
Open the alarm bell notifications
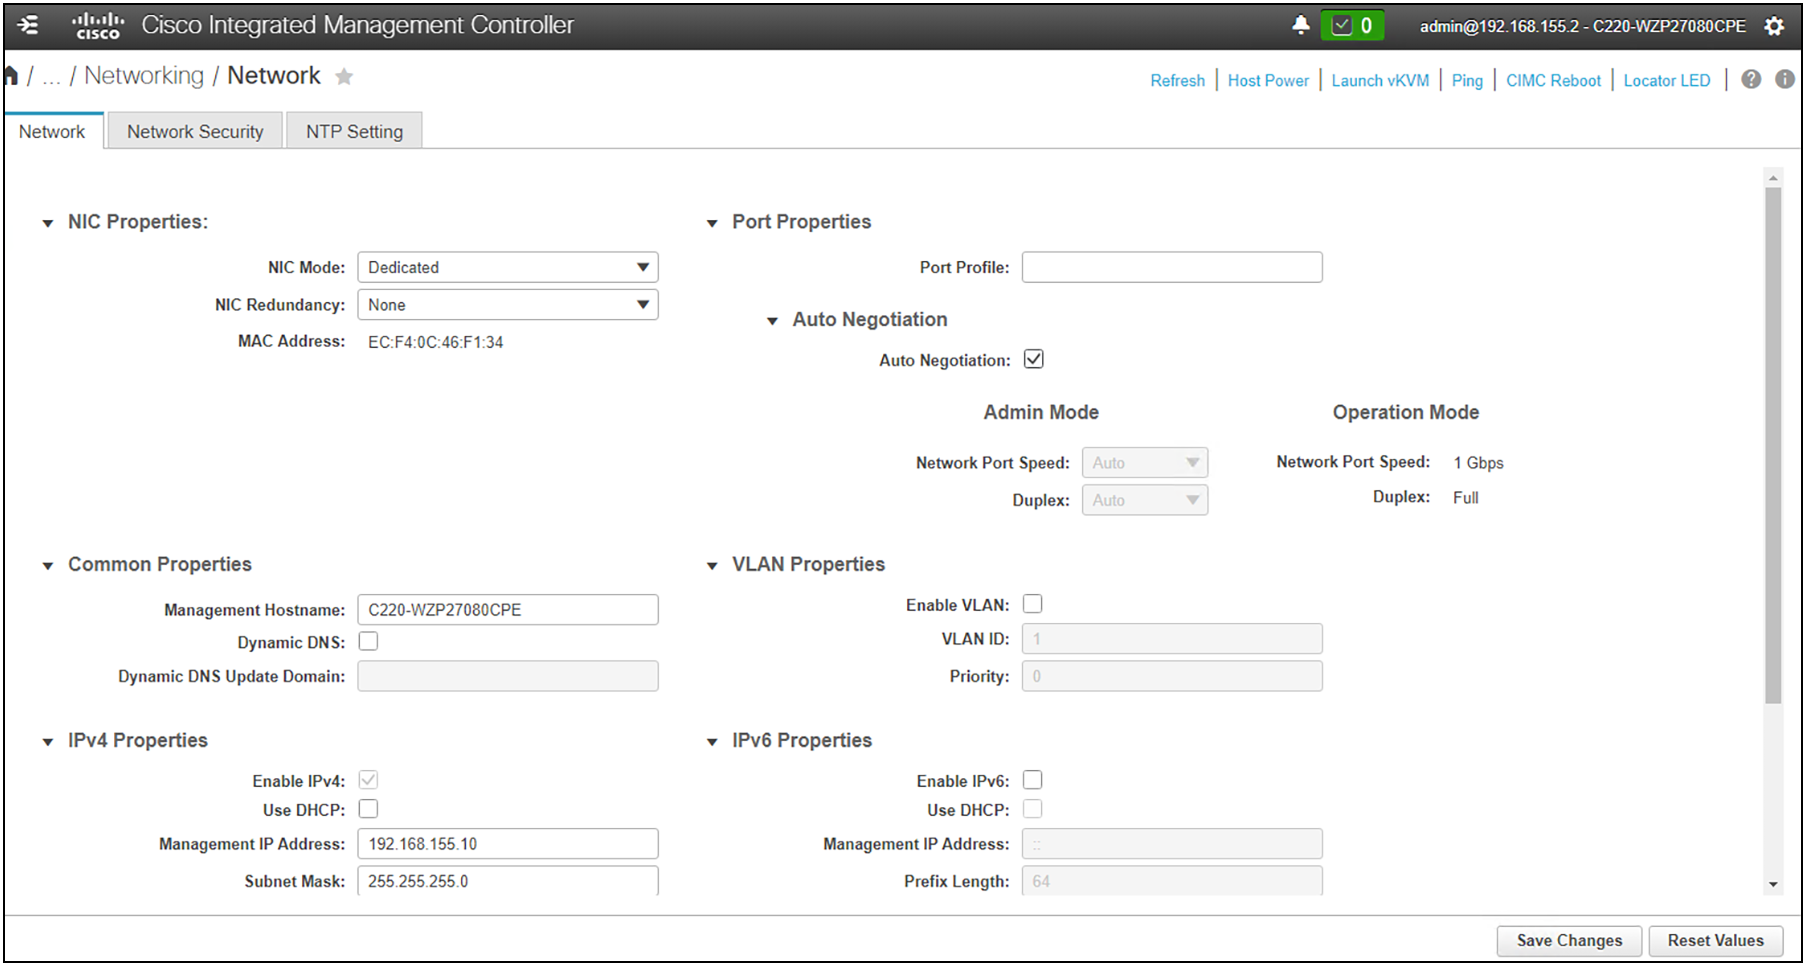(x=1300, y=25)
